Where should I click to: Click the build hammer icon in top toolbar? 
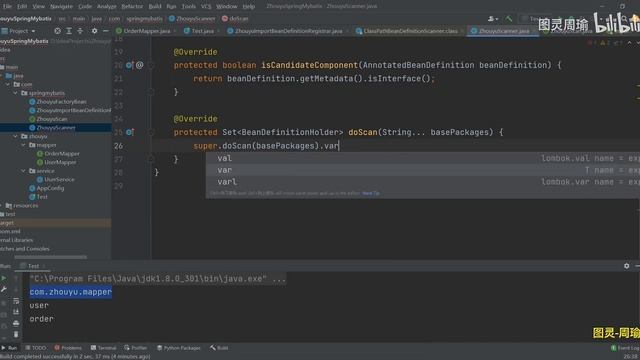pyautogui.click(x=509, y=19)
